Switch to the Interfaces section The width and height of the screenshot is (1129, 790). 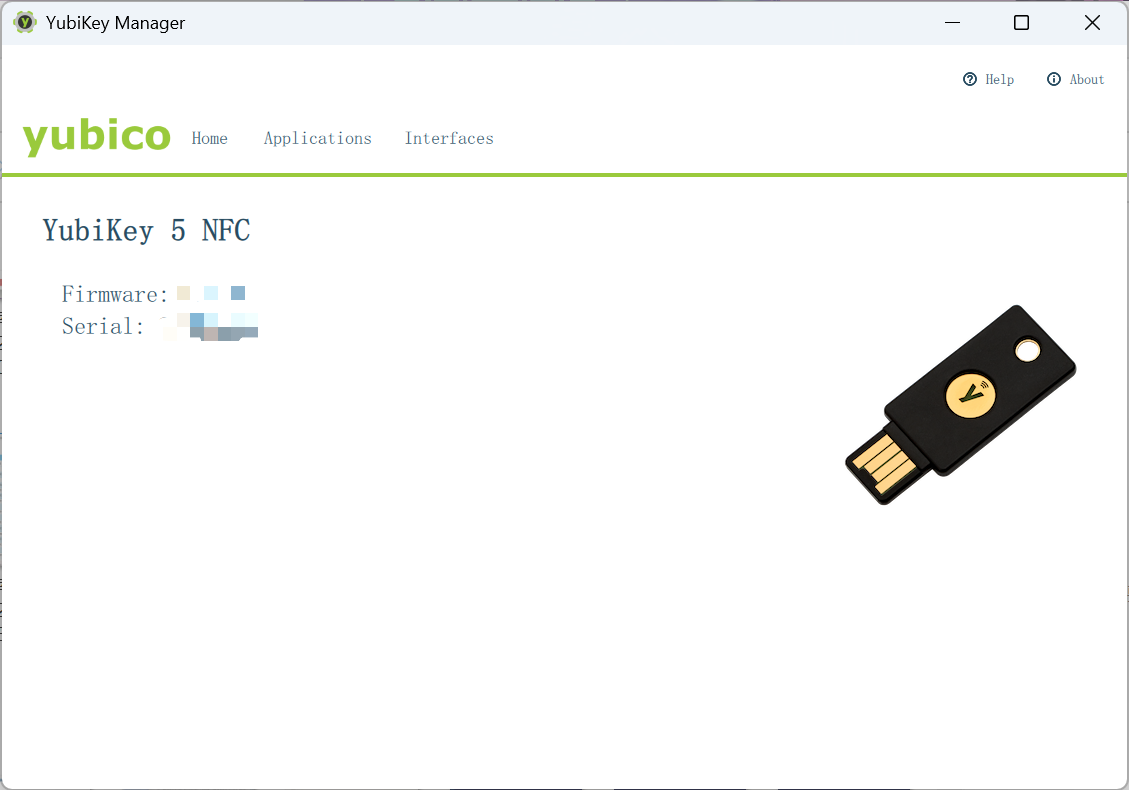449,138
